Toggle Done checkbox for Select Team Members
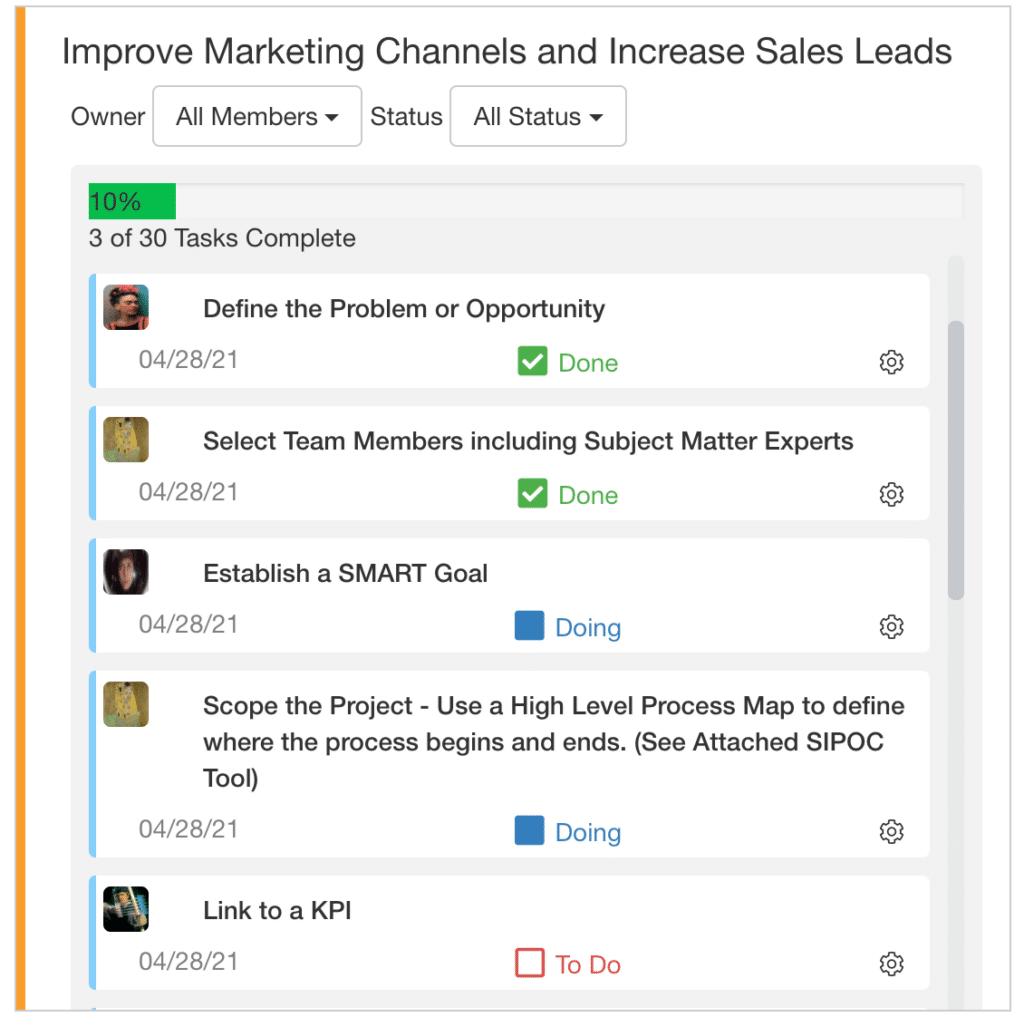Image resolution: width=1024 pixels, height=1017 pixels. (x=532, y=494)
